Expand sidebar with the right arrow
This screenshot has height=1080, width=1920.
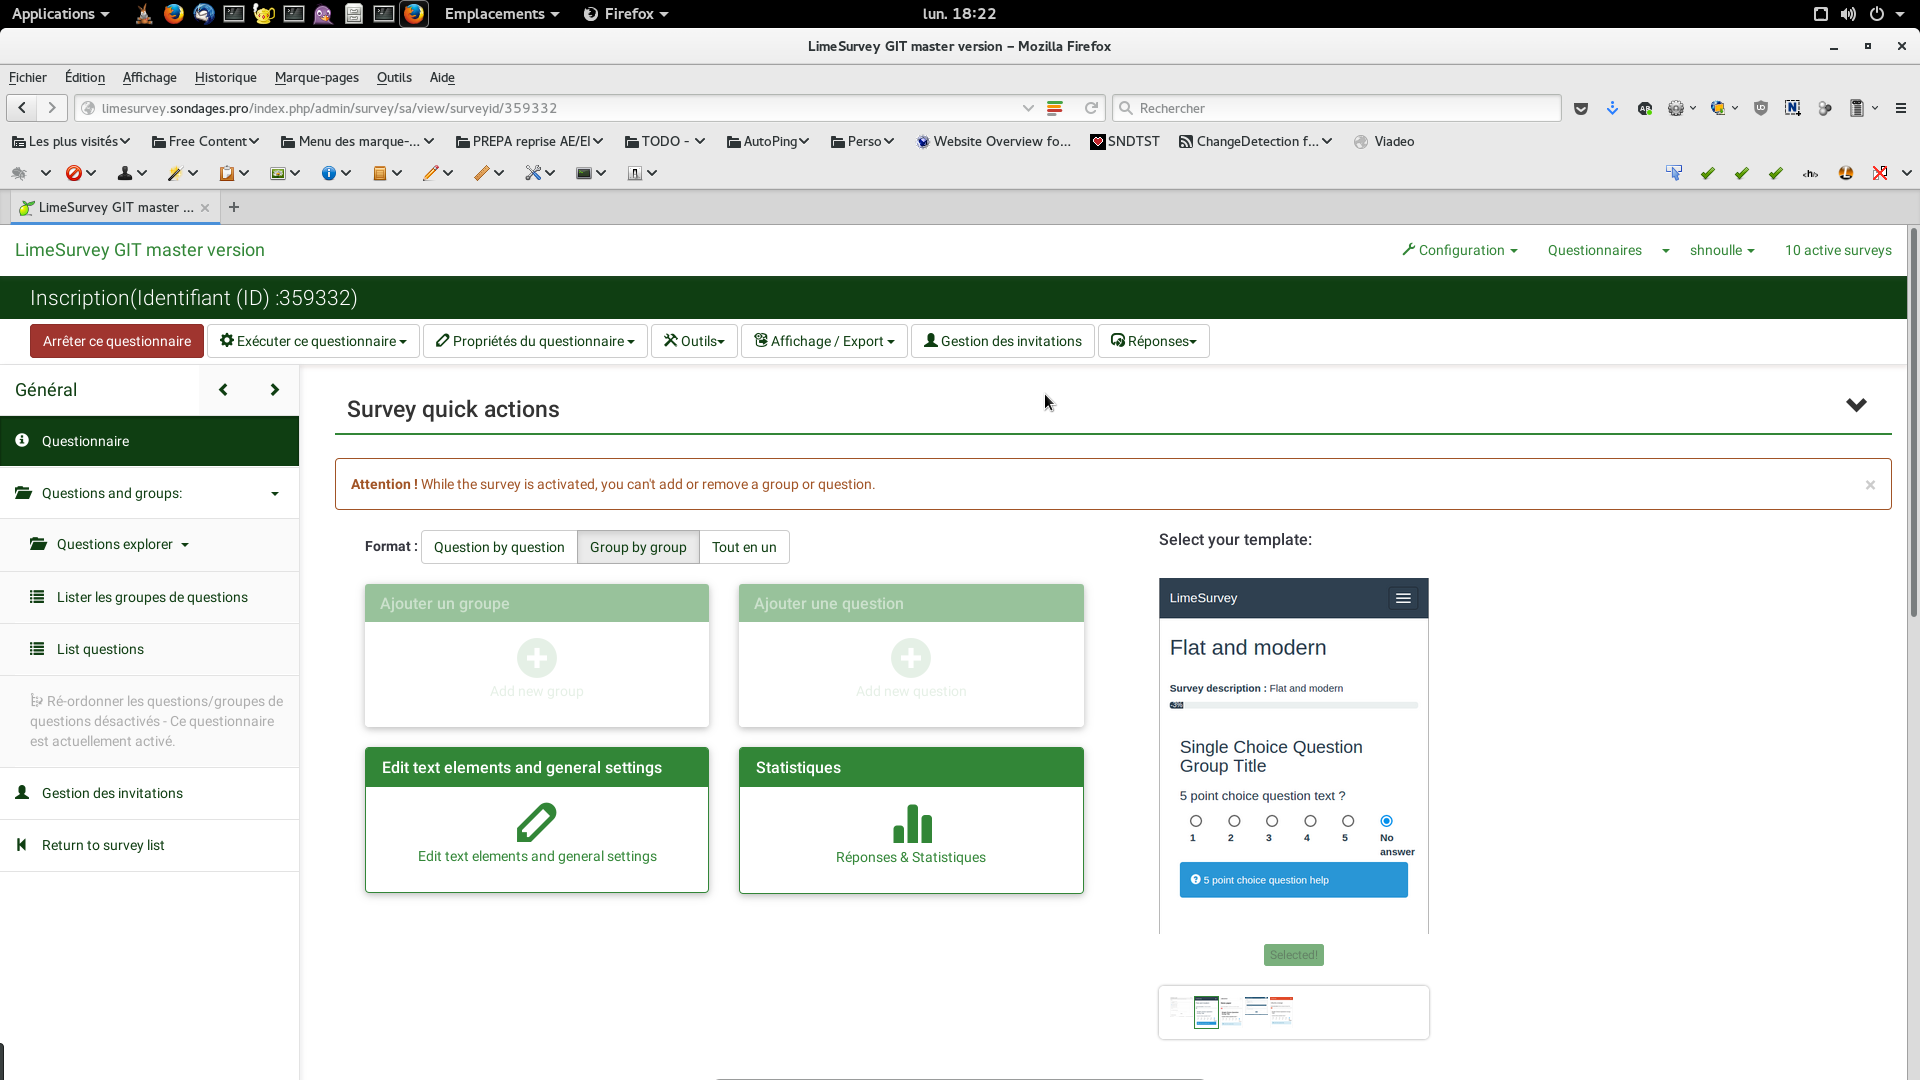[274, 390]
